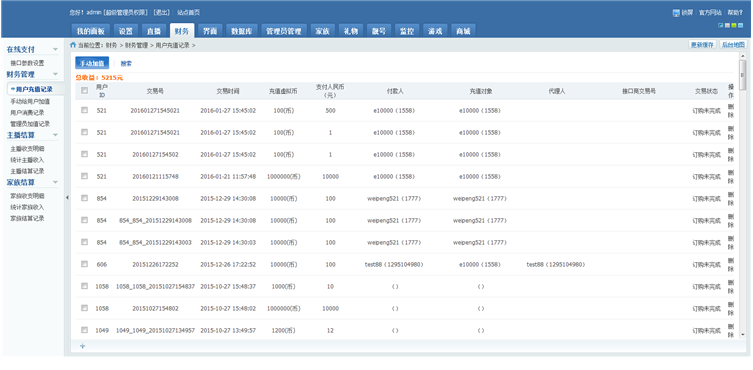Click the 后台地图 button
753x370 pixels.
(733, 45)
